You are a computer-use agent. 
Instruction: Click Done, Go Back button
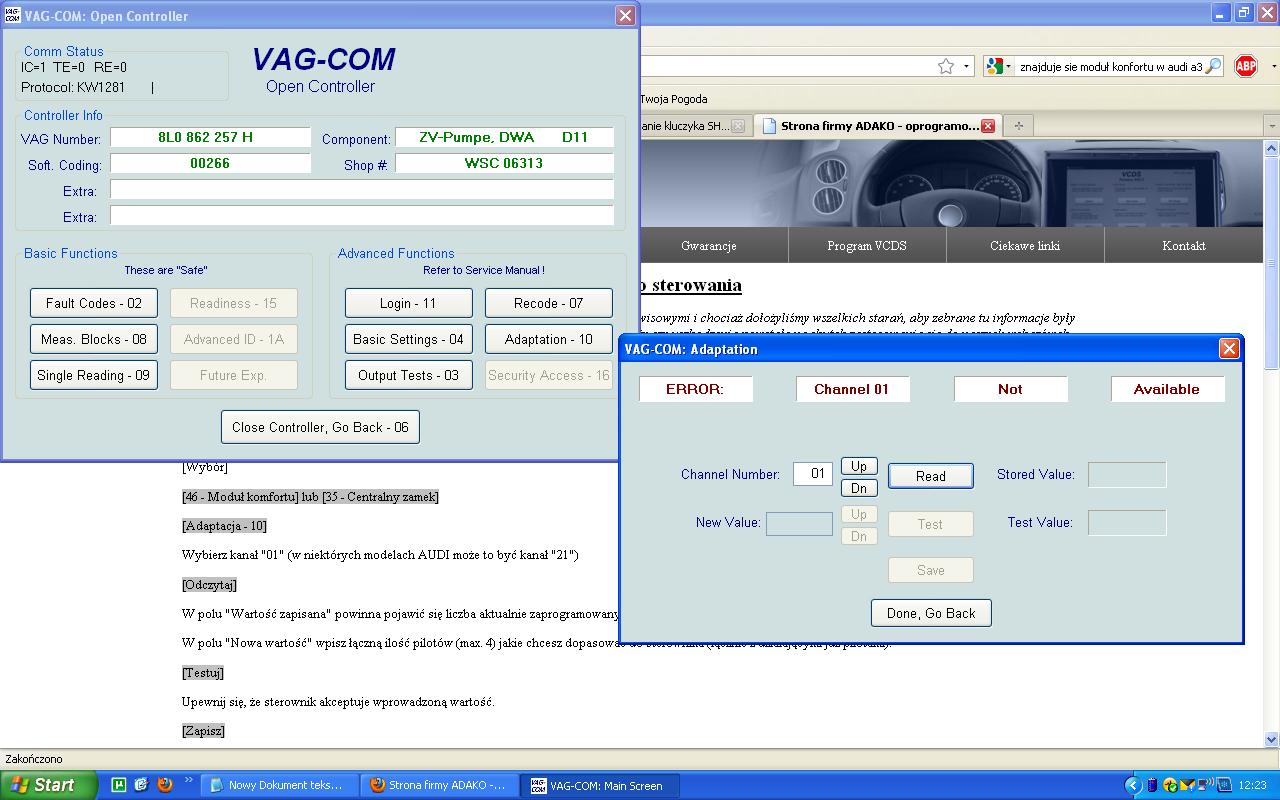coord(931,613)
